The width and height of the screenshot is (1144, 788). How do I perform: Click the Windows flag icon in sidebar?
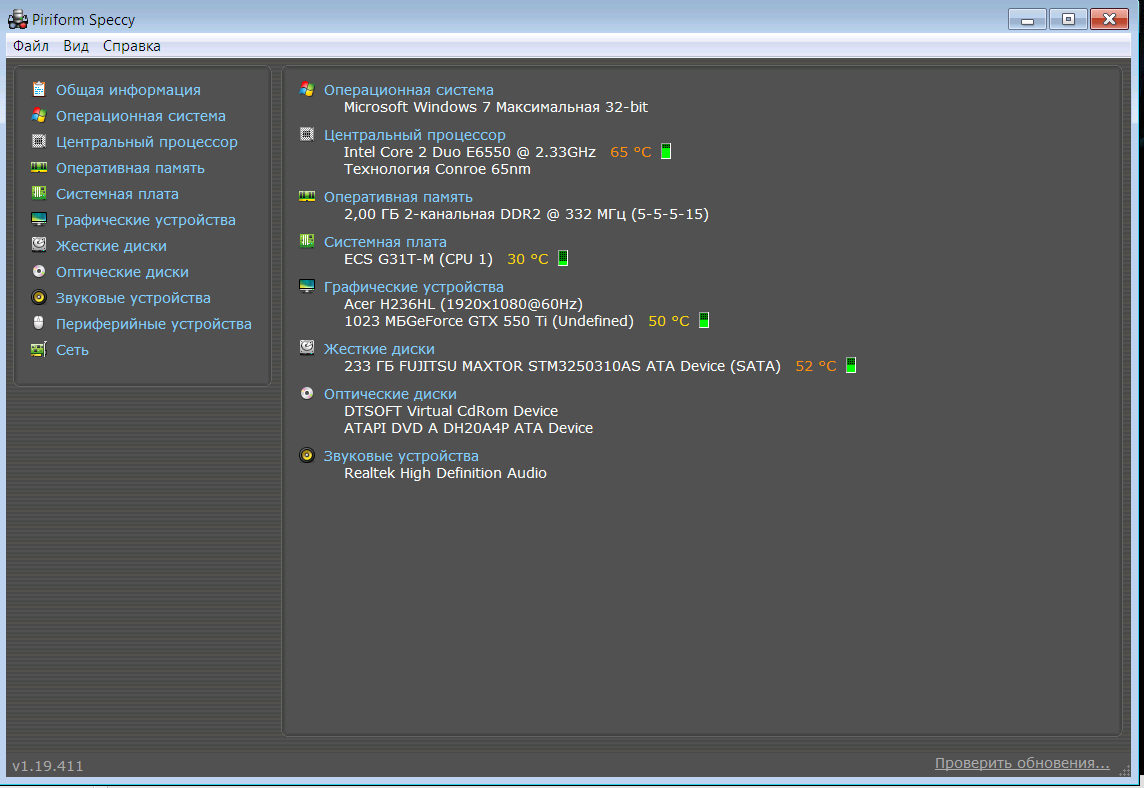[x=39, y=116]
